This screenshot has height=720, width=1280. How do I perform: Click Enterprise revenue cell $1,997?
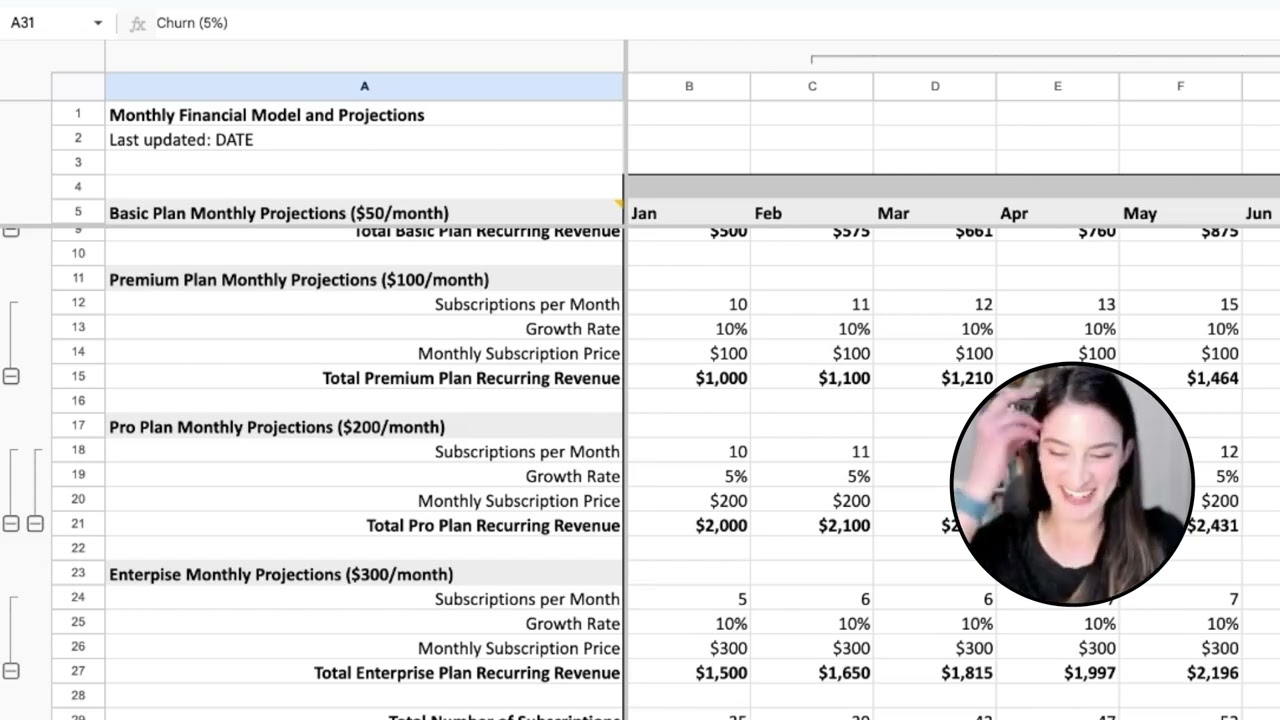1058,673
